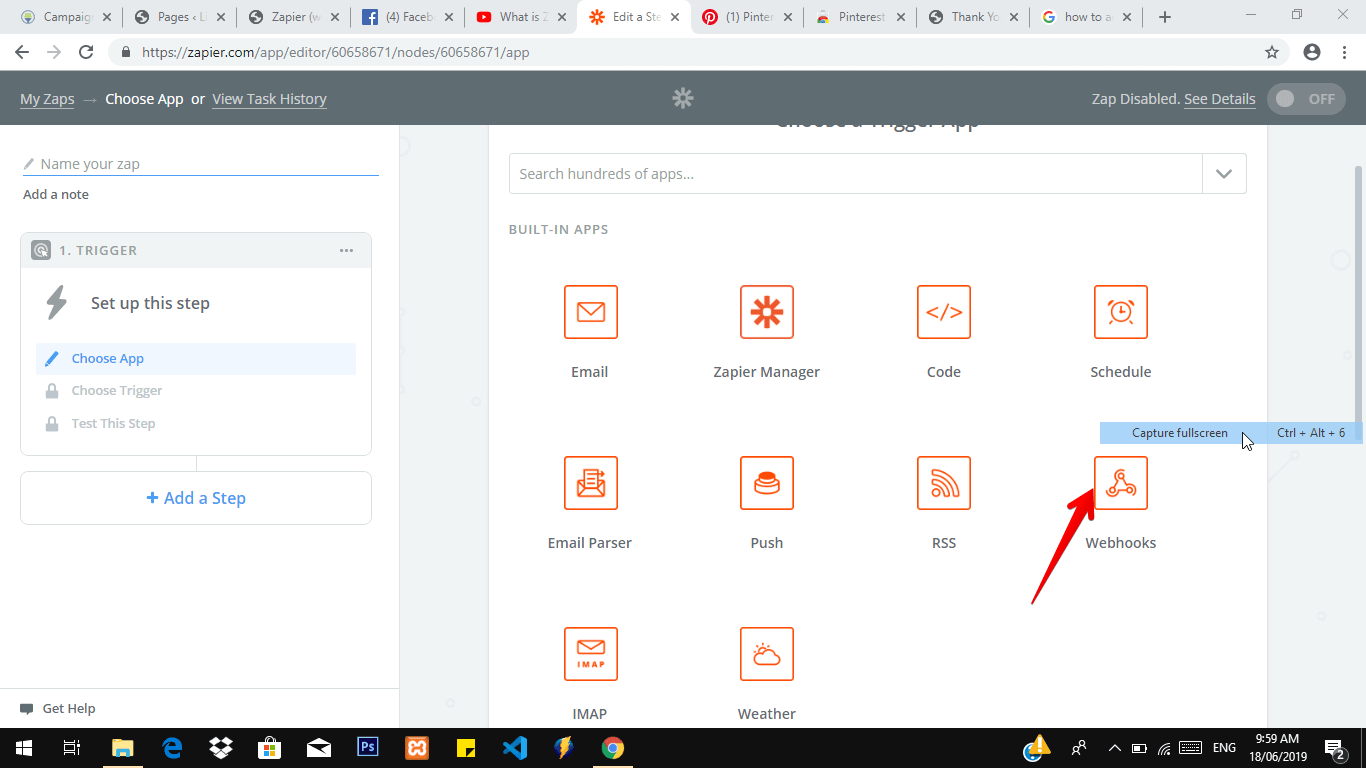Select Choose App step in sidebar
The image size is (1366, 768).
tap(196, 359)
